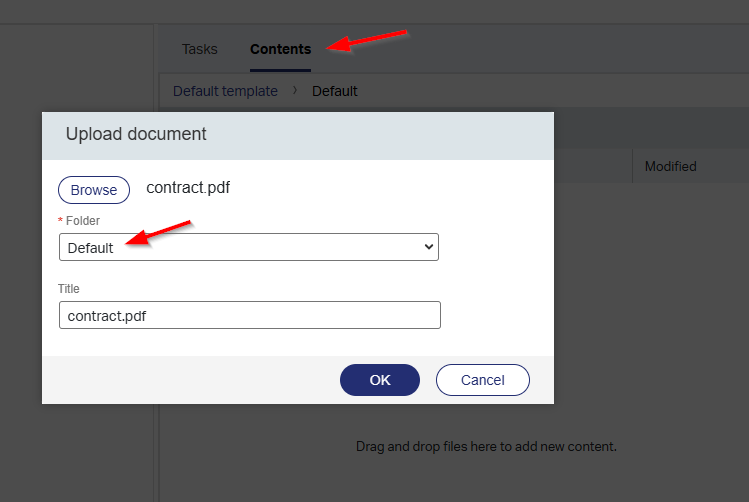Click the red arrow pointing at Folder dropdown

tap(160, 235)
